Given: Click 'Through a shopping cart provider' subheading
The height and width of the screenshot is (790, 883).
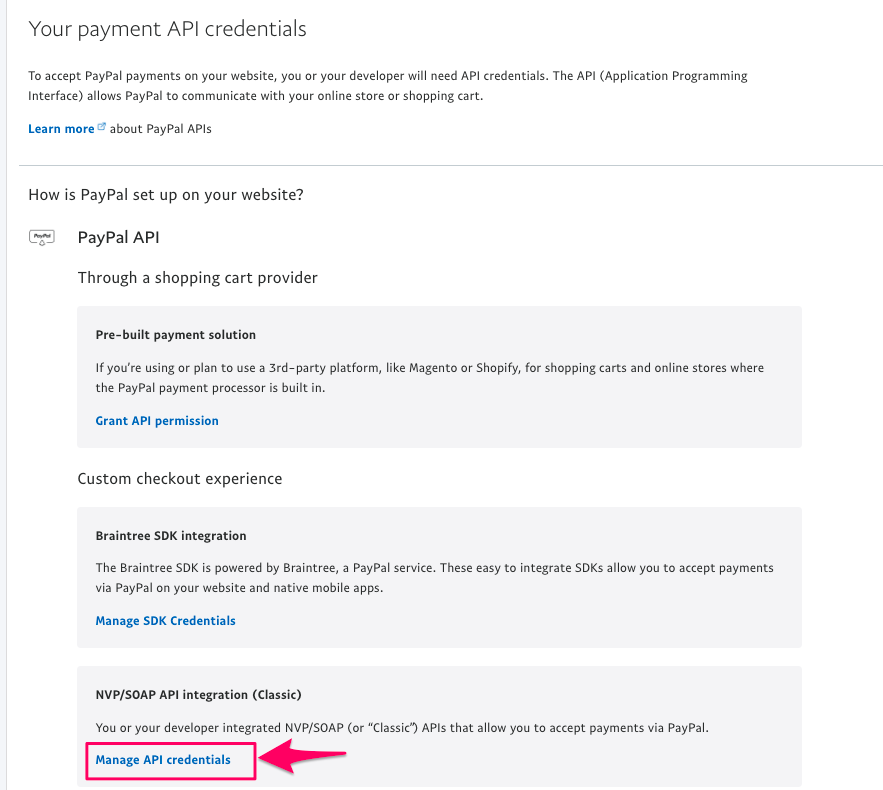Looking at the screenshot, I should [x=198, y=278].
